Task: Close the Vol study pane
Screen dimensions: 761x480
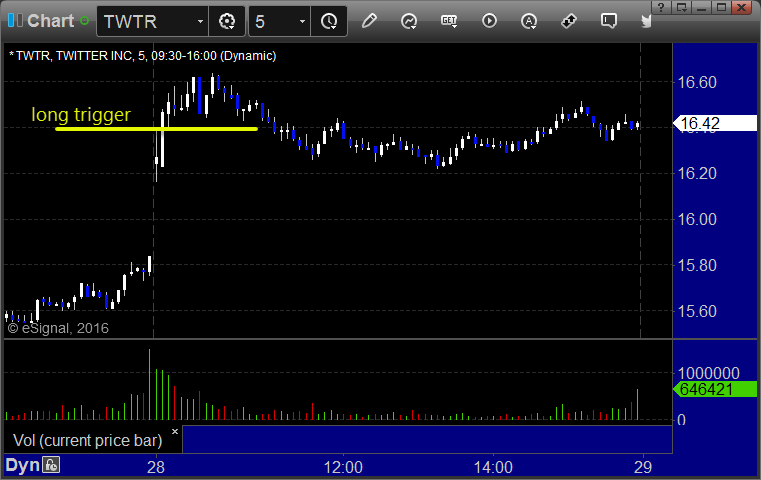Action: [175, 431]
